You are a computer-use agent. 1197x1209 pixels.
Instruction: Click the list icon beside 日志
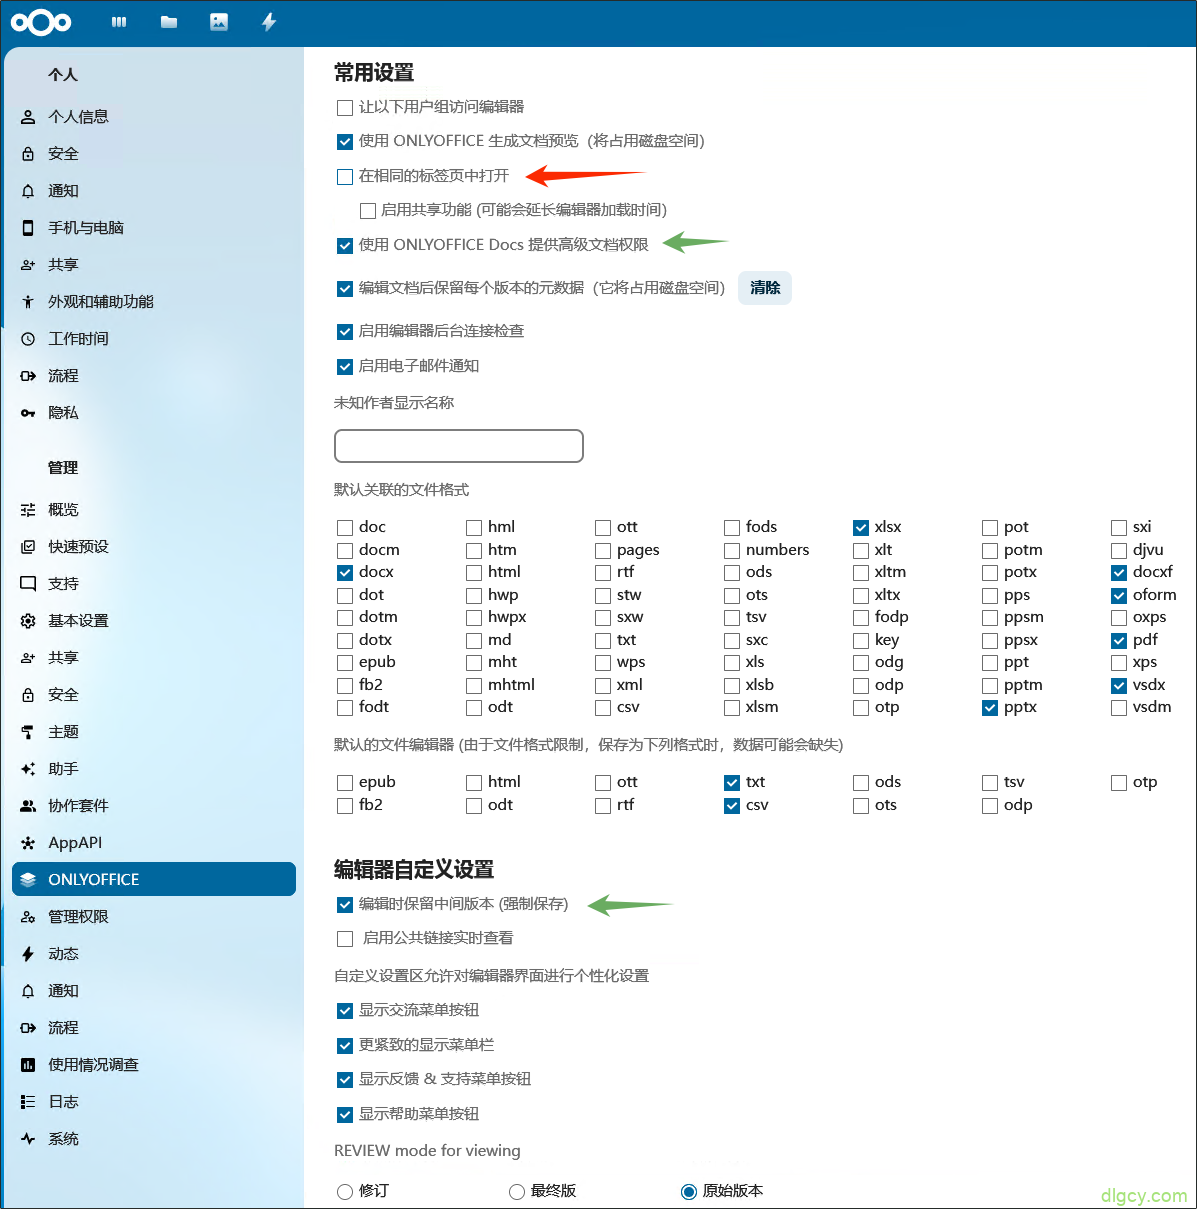(28, 1102)
